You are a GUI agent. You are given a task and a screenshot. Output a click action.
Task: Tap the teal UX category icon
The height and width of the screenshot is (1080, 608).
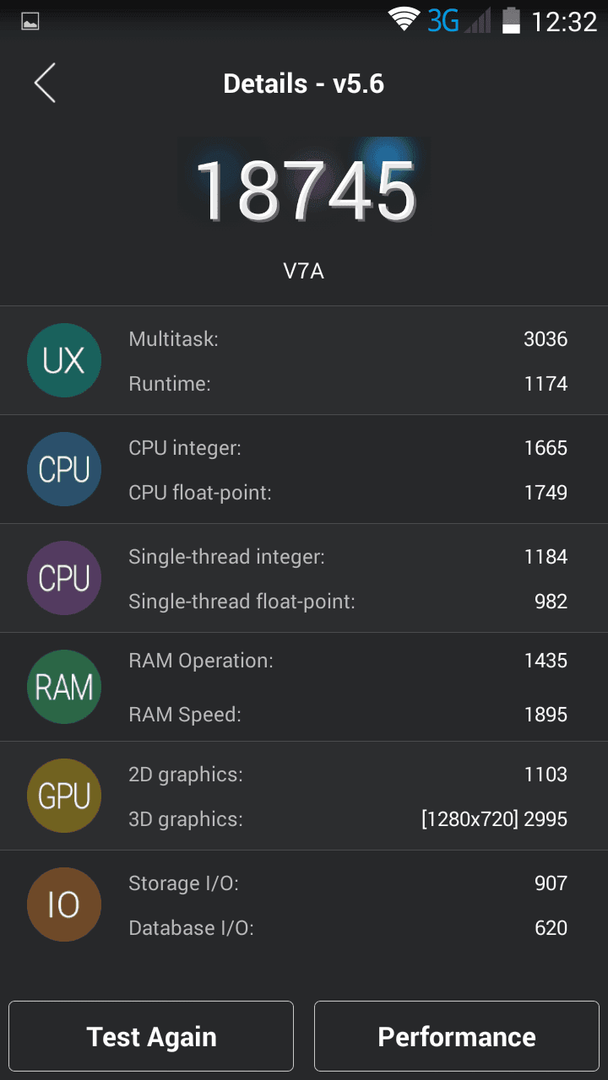(x=64, y=360)
